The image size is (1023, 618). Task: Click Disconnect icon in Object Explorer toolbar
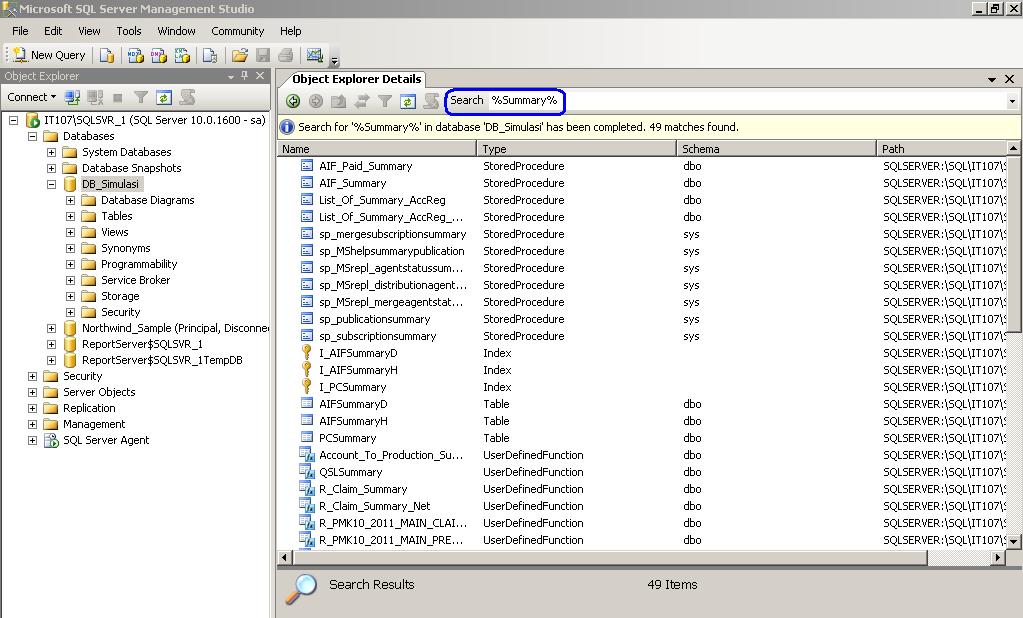(95, 98)
